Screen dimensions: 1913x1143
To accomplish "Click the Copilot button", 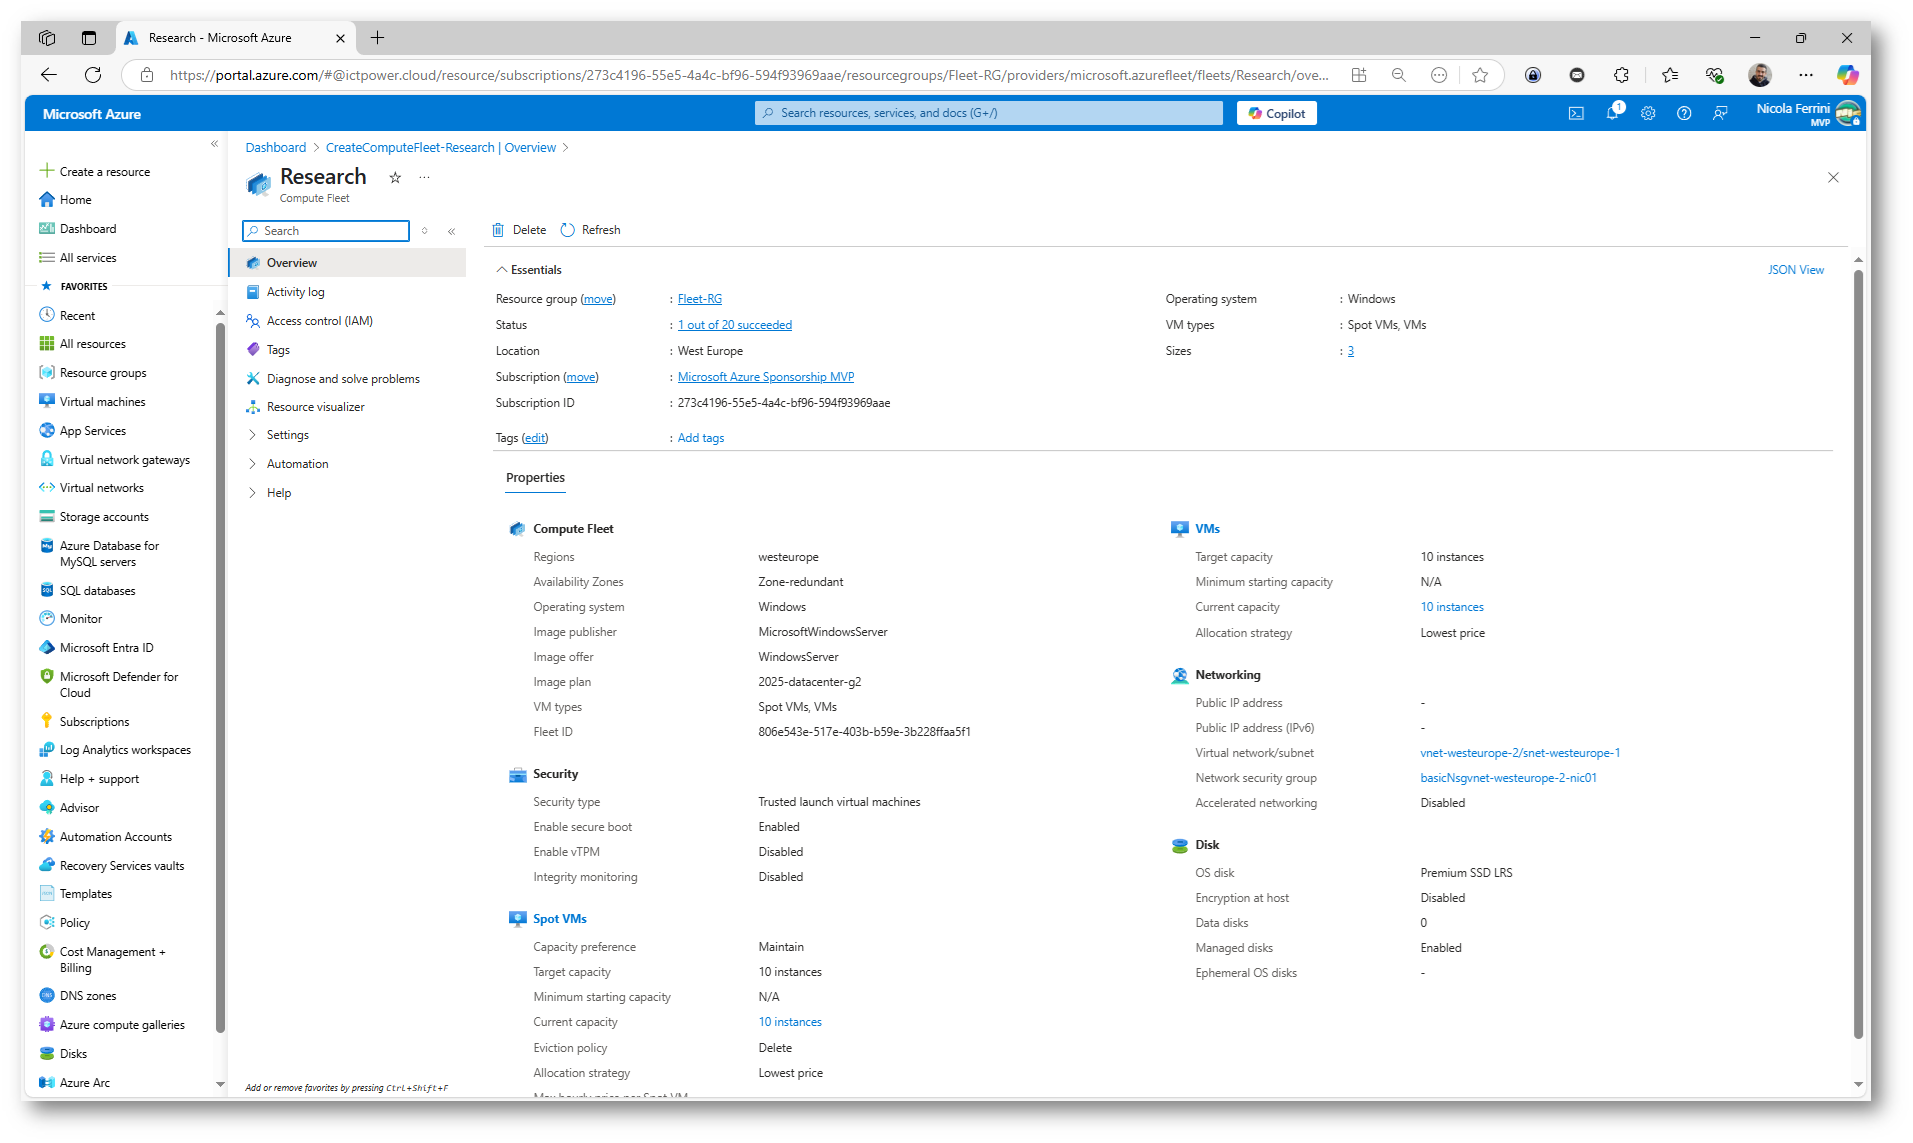I will [1277, 114].
